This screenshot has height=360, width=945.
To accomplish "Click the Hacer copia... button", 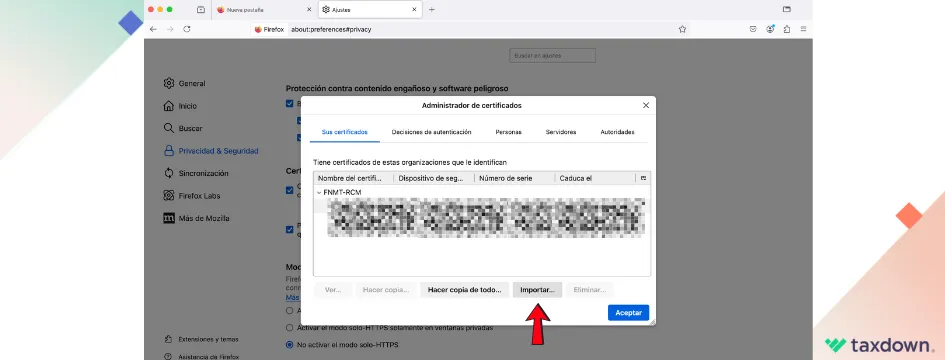I will [386, 290].
